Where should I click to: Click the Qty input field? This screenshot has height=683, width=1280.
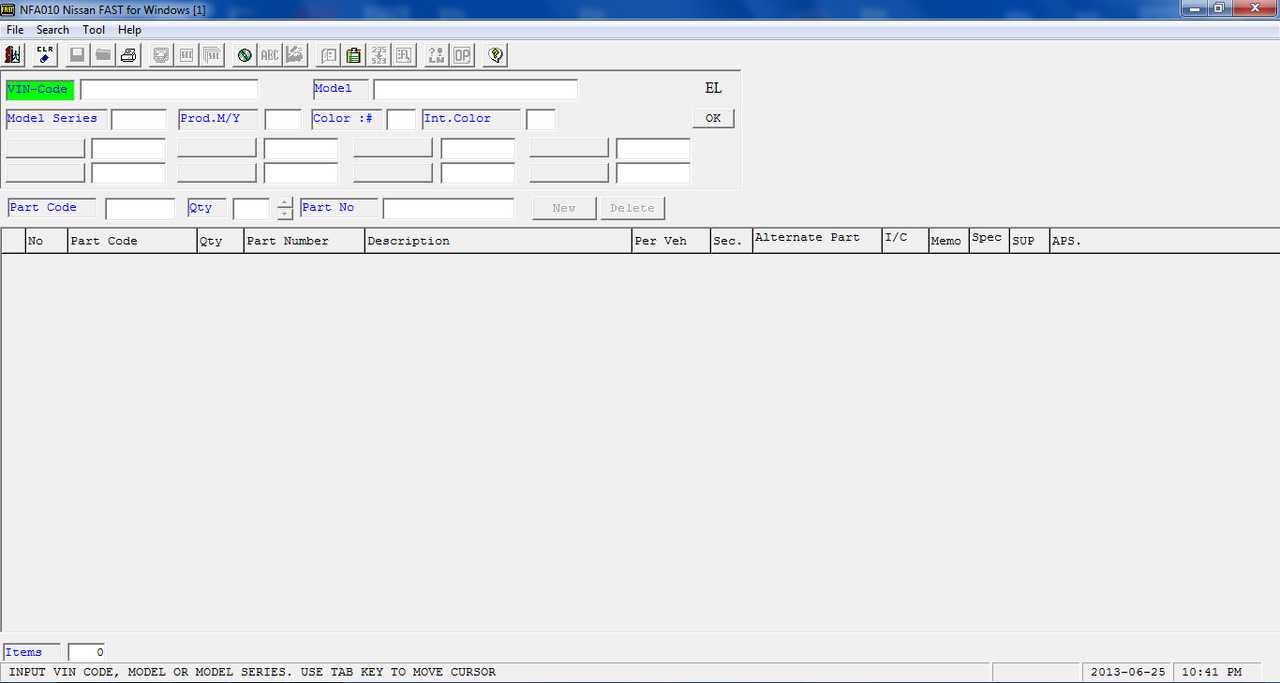pyautogui.click(x=252, y=208)
